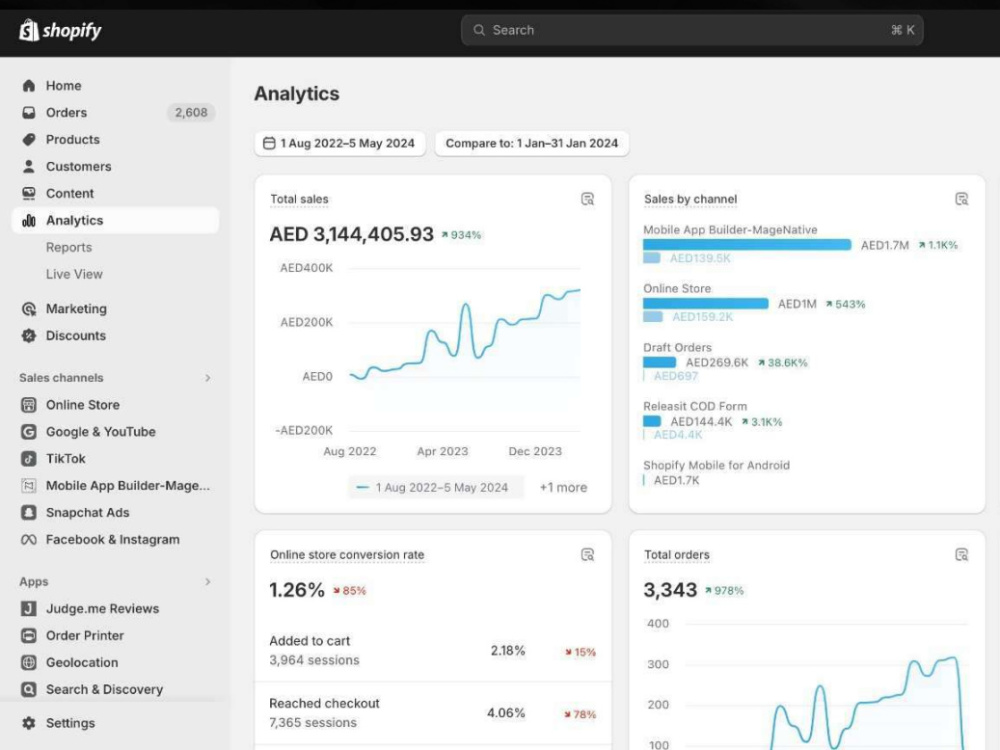This screenshot has width=1000, height=750.
Task: Click the Shopify logo
Action: point(61,30)
